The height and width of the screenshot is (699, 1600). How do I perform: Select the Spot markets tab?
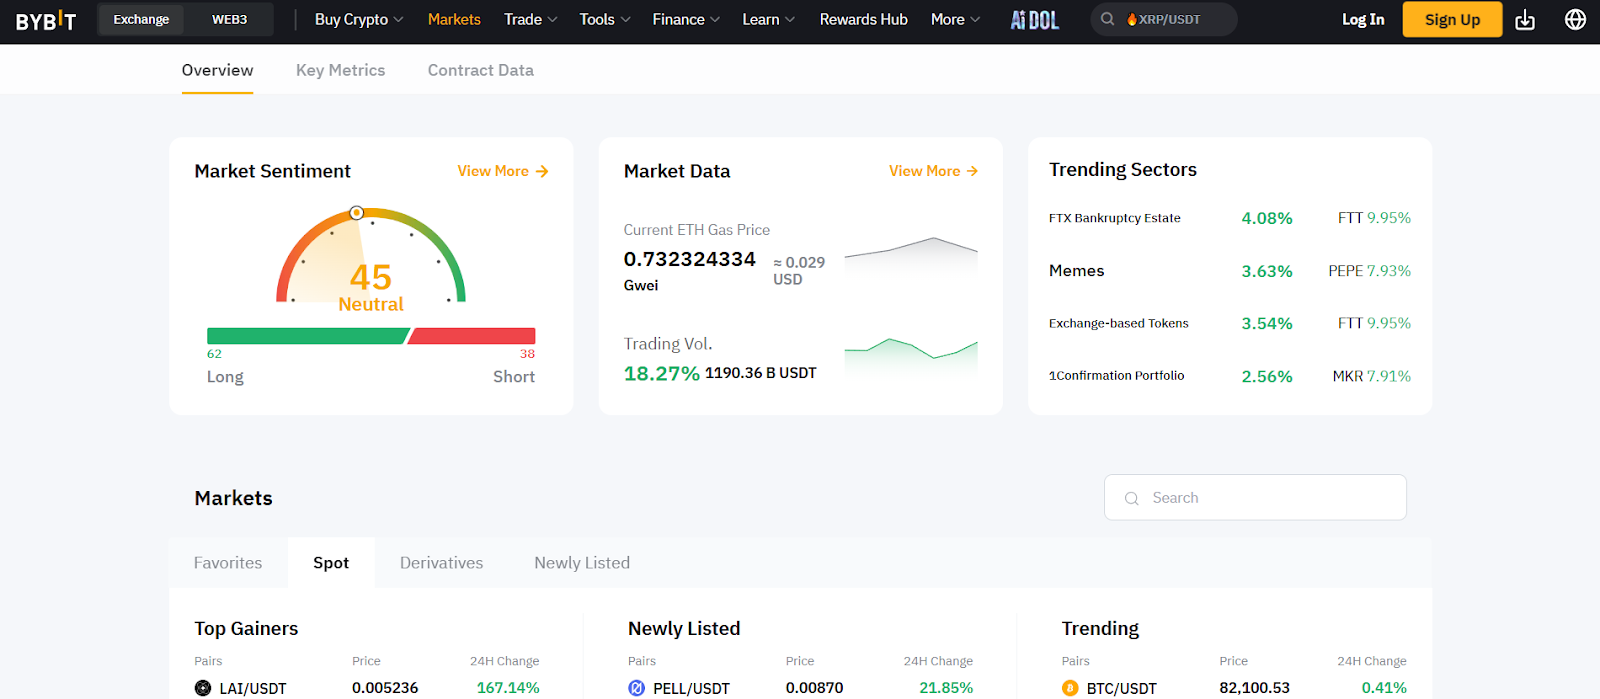(331, 563)
